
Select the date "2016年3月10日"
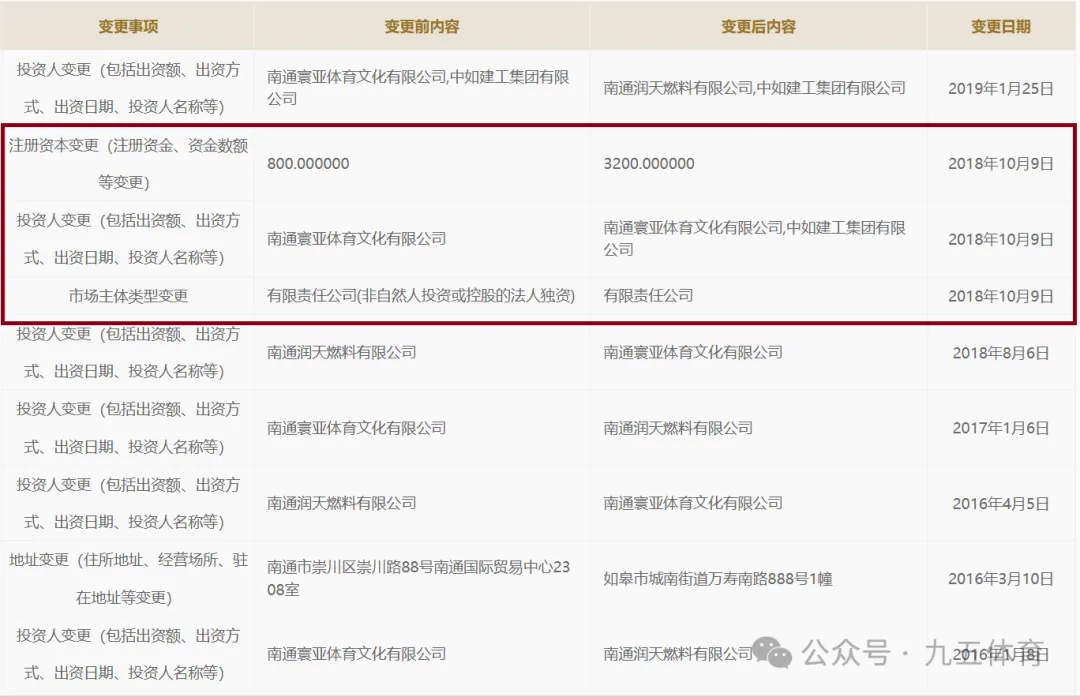[1001, 579]
